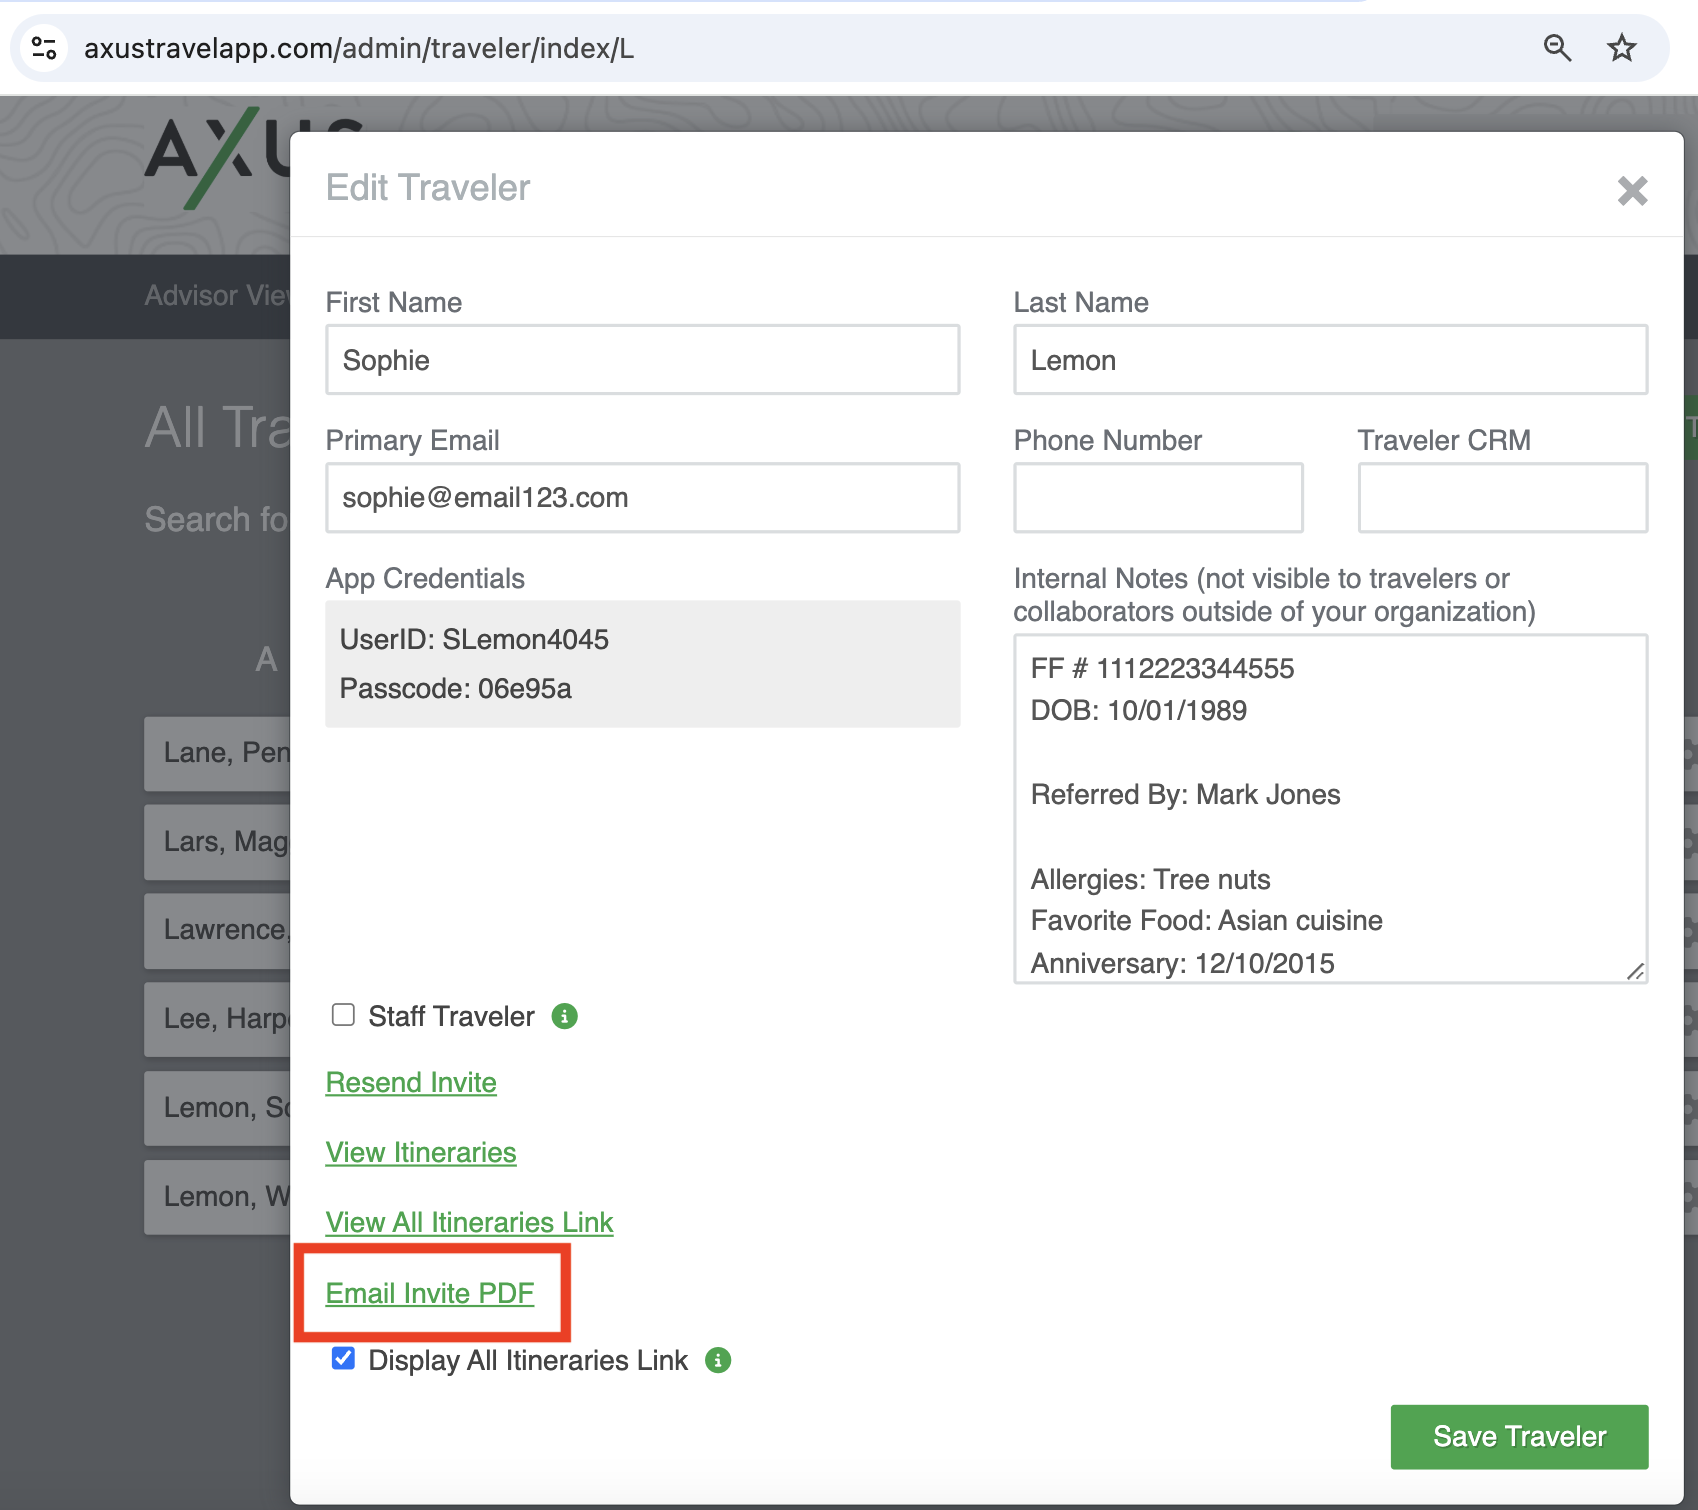Click the Resend Invite link
1698x1510 pixels.
[x=411, y=1082]
